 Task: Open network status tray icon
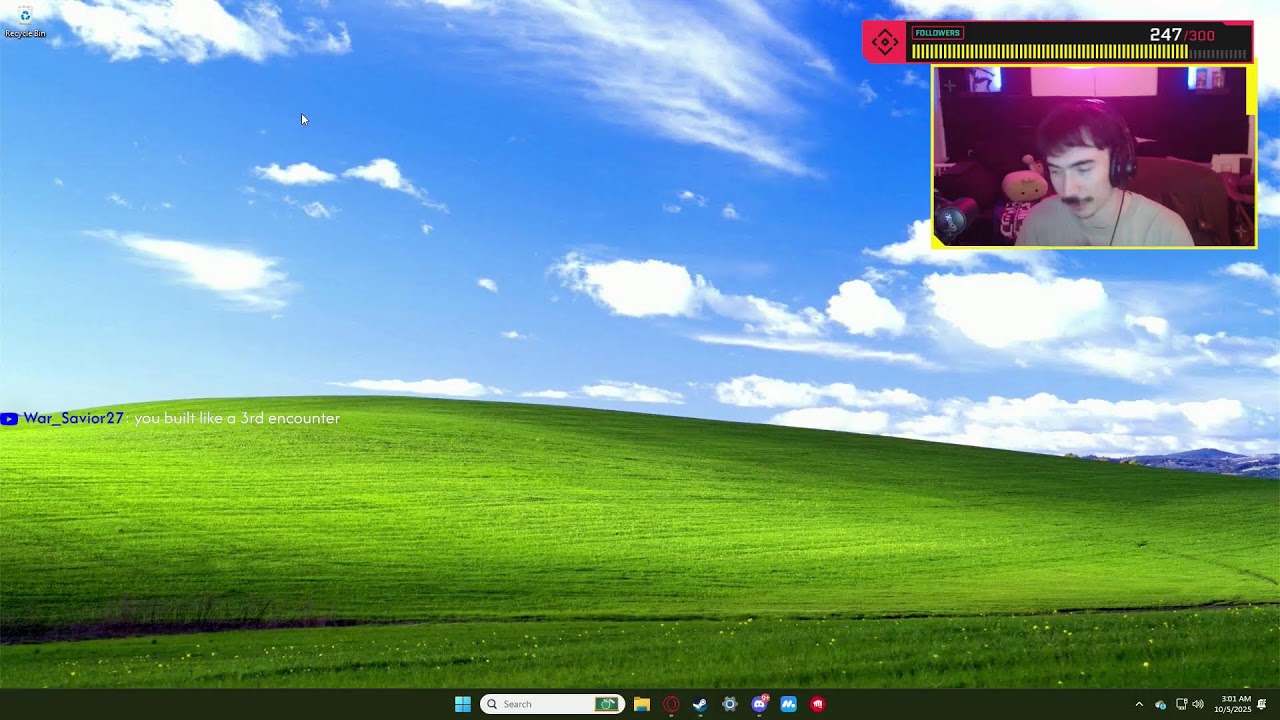coord(1181,704)
